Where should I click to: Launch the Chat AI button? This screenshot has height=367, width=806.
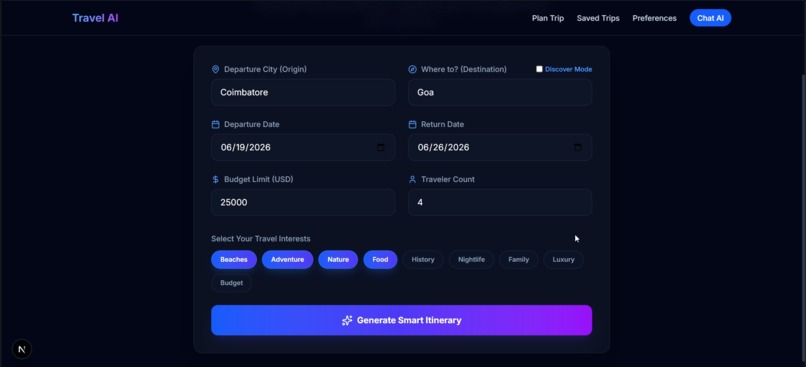pos(710,18)
